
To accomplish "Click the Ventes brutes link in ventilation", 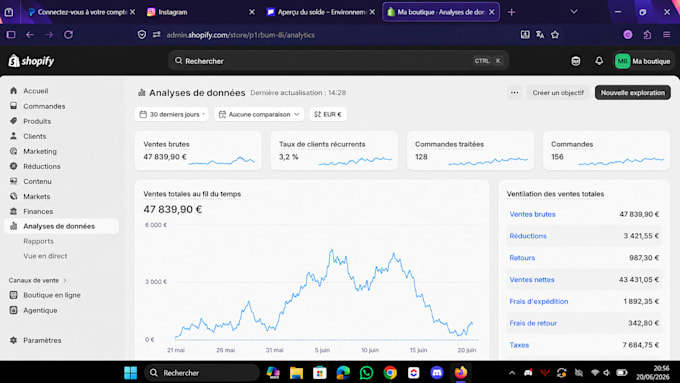I will pos(532,214).
